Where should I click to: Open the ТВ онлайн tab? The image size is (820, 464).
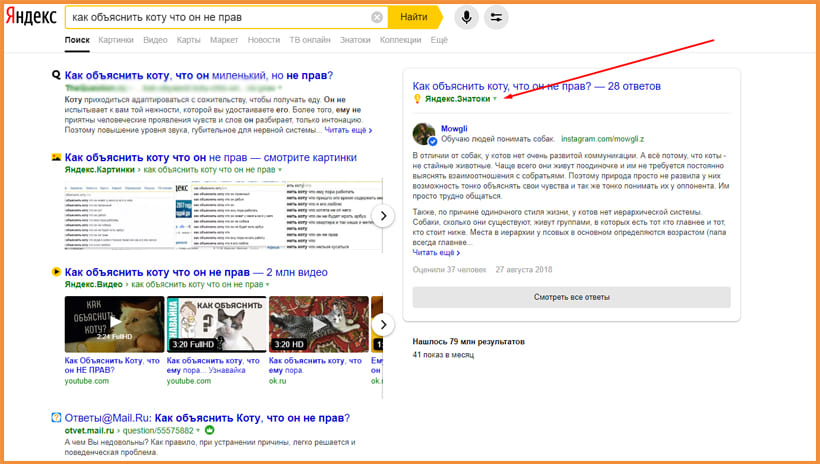(310, 40)
